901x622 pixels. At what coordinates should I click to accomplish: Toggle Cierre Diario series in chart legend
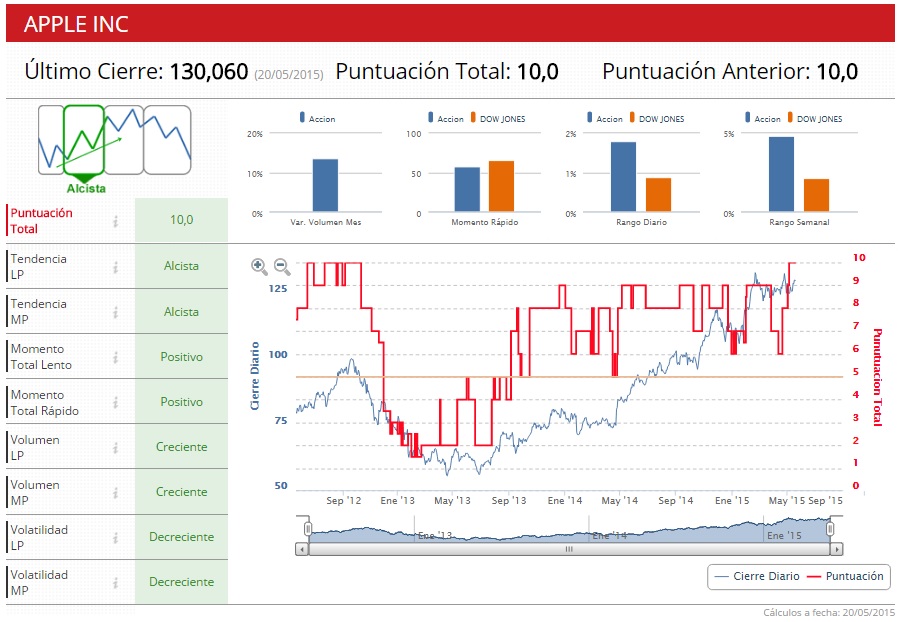coord(757,576)
